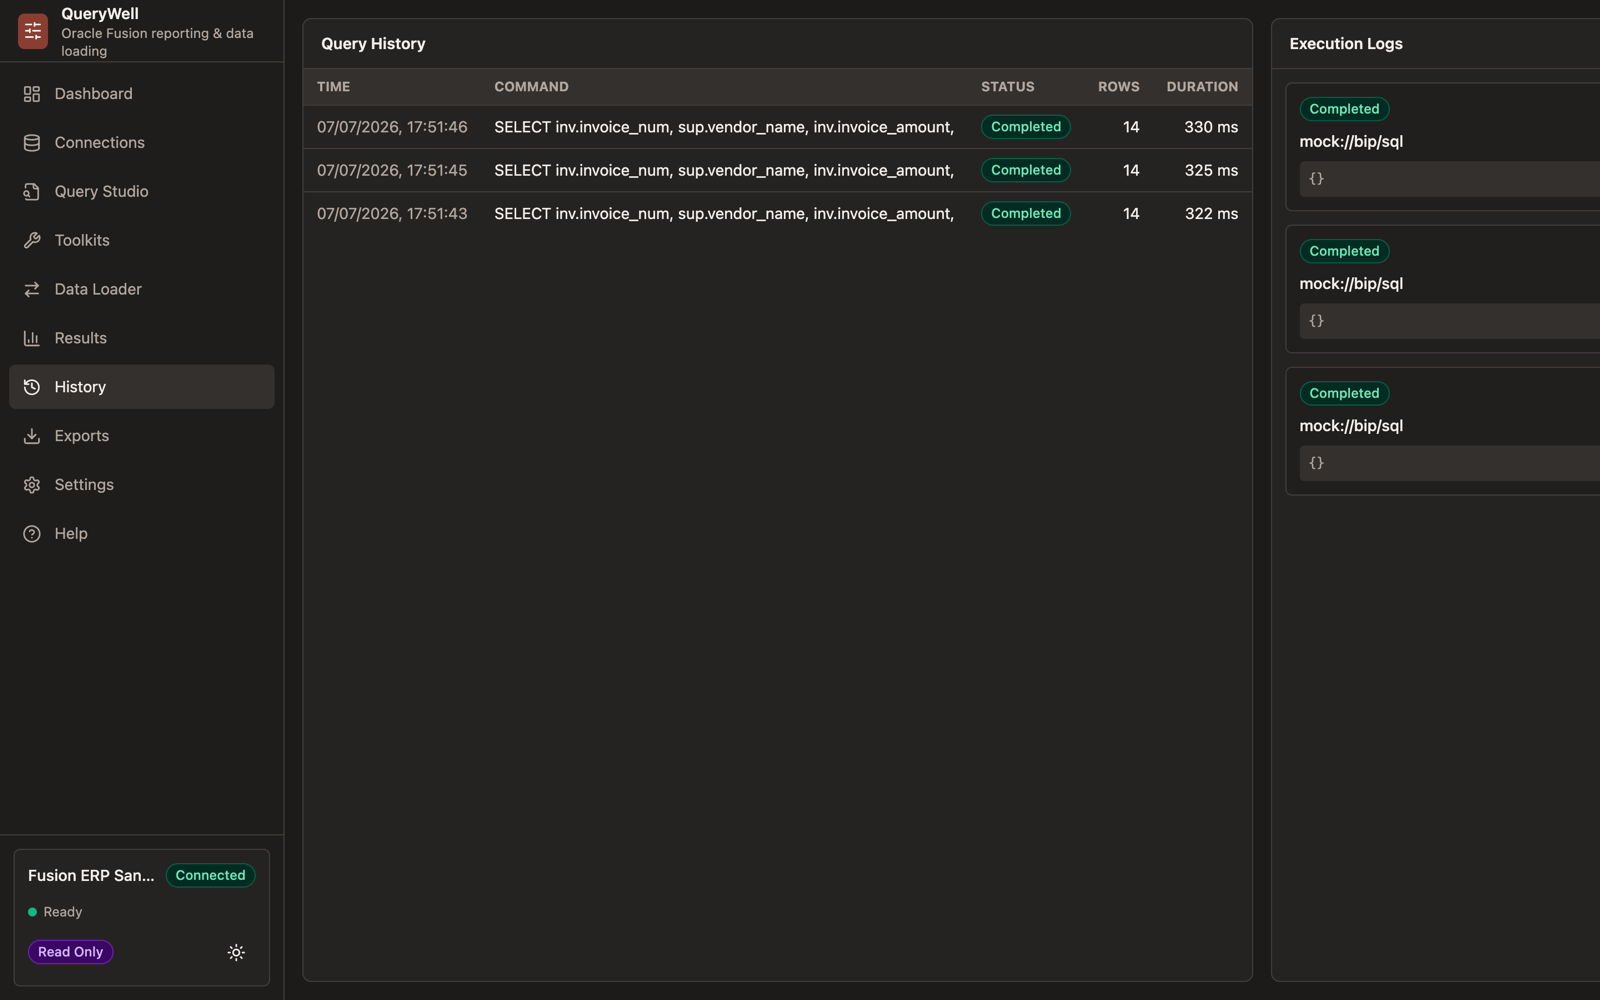1600x1000 pixels.
Task: Click mock://bip/sql in first execution log
Action: click(1351, 142)
